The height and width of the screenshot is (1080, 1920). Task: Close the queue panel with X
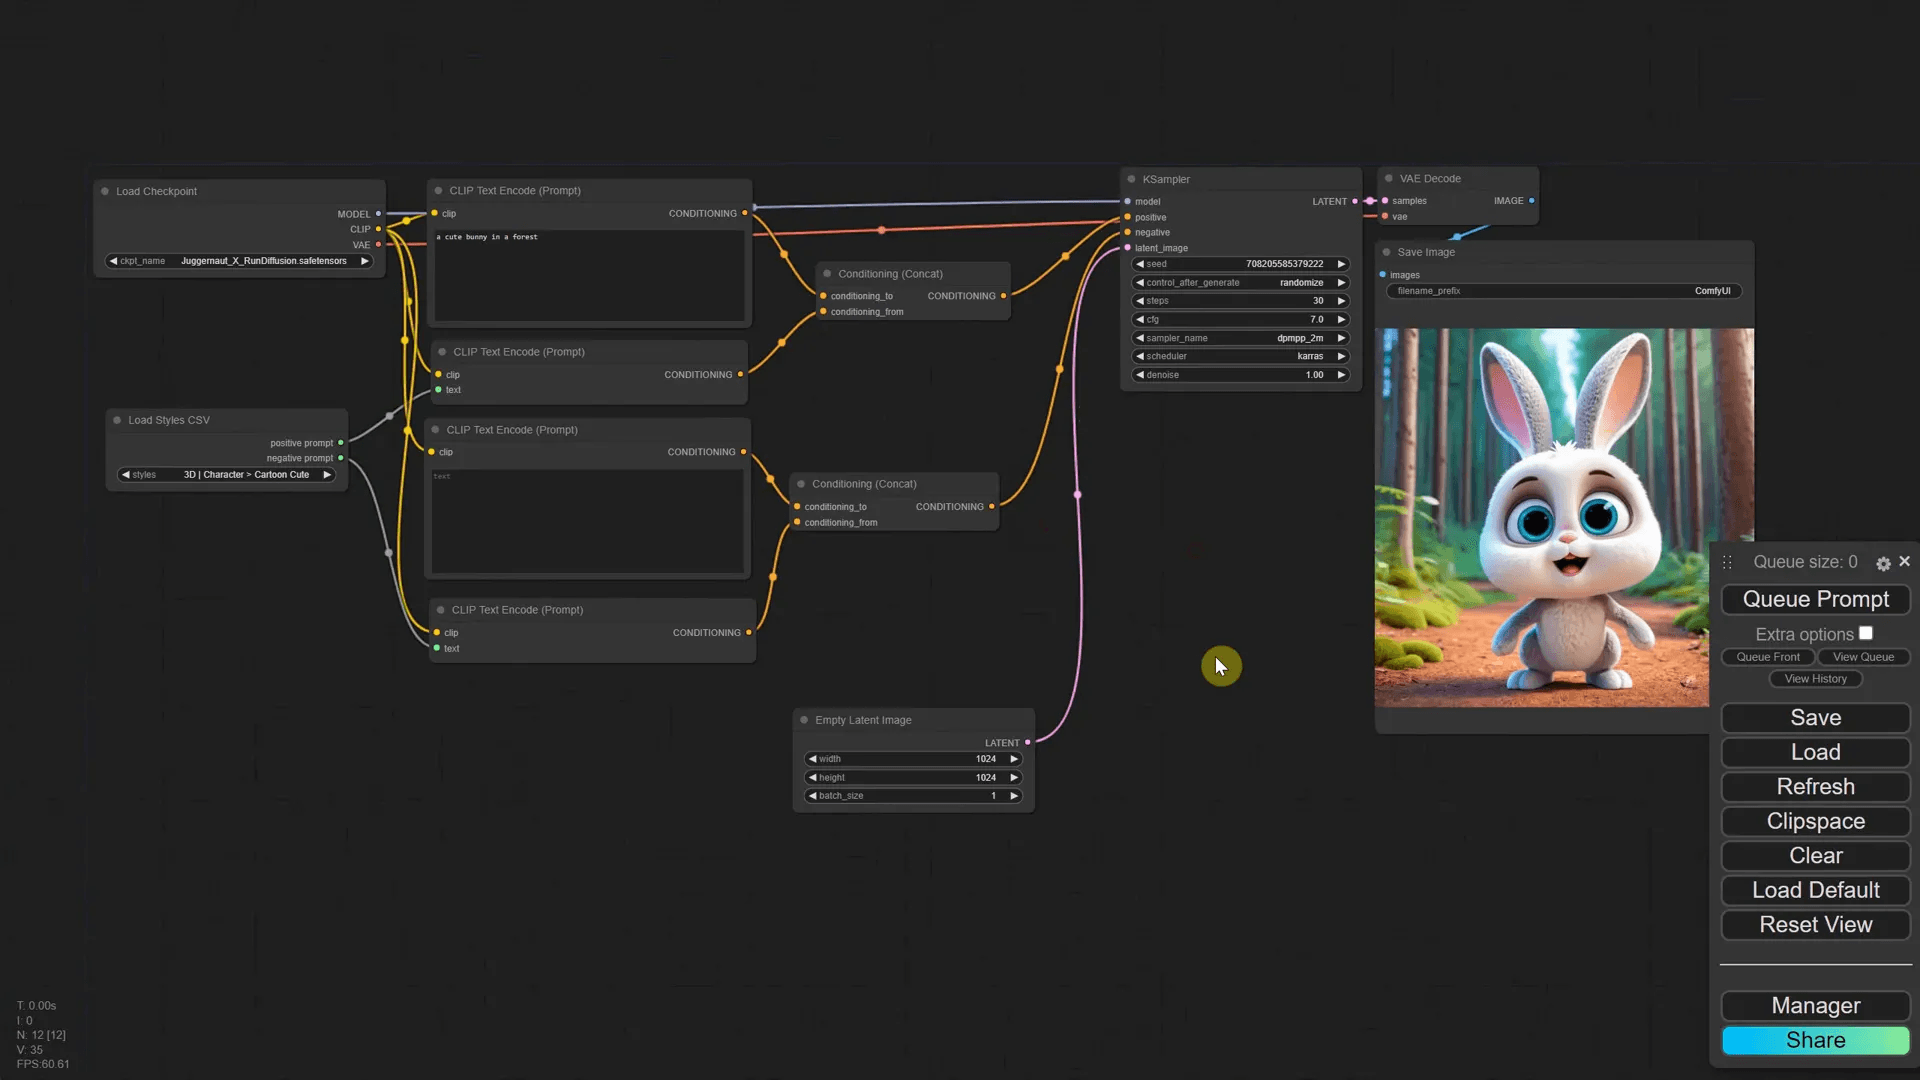point(1905,562)
